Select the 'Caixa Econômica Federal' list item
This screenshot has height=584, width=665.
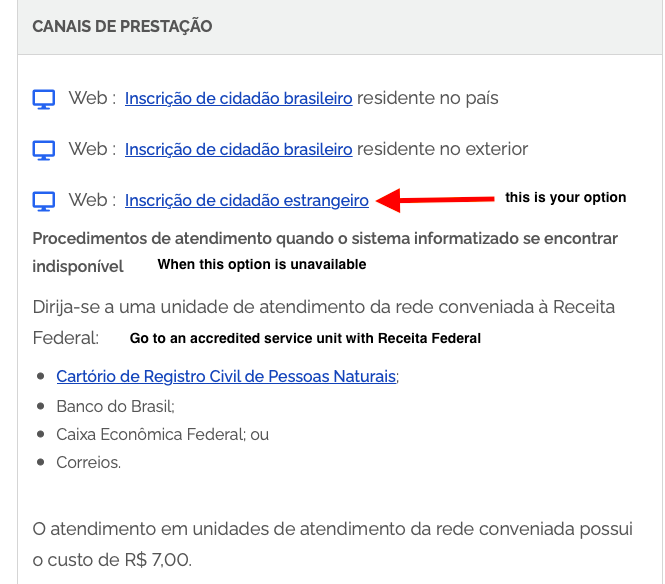click(x=162, y=434)
